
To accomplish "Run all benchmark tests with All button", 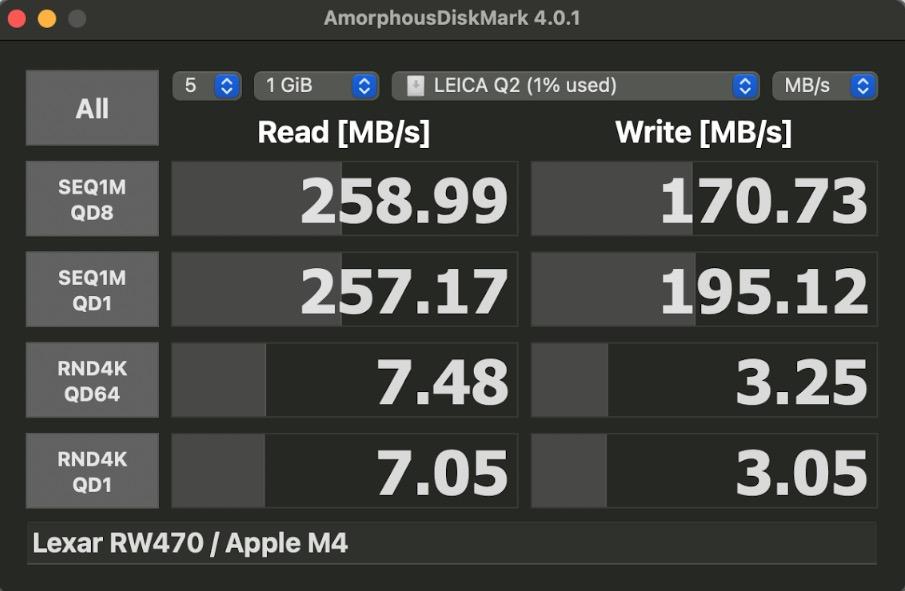I will point(92,108).
